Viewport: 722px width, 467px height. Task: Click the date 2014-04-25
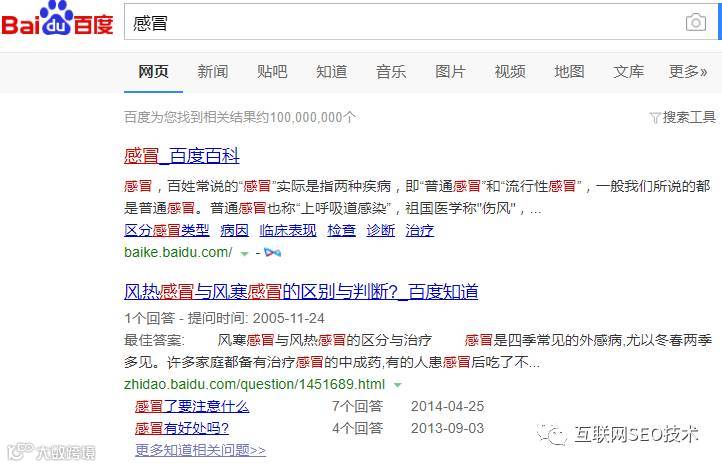point(448,406)
